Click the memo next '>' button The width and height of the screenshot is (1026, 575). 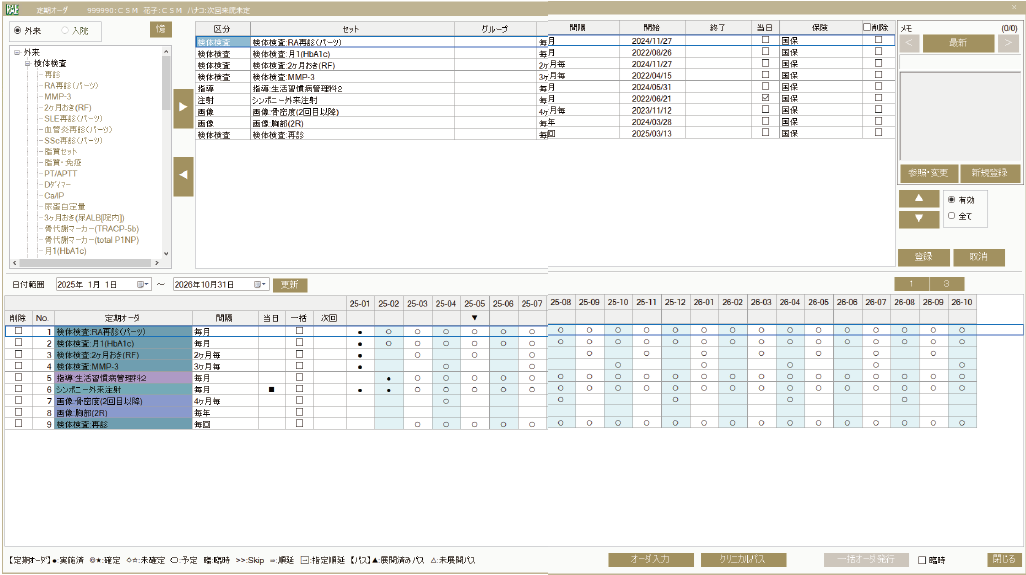(x=1008, y=43)
